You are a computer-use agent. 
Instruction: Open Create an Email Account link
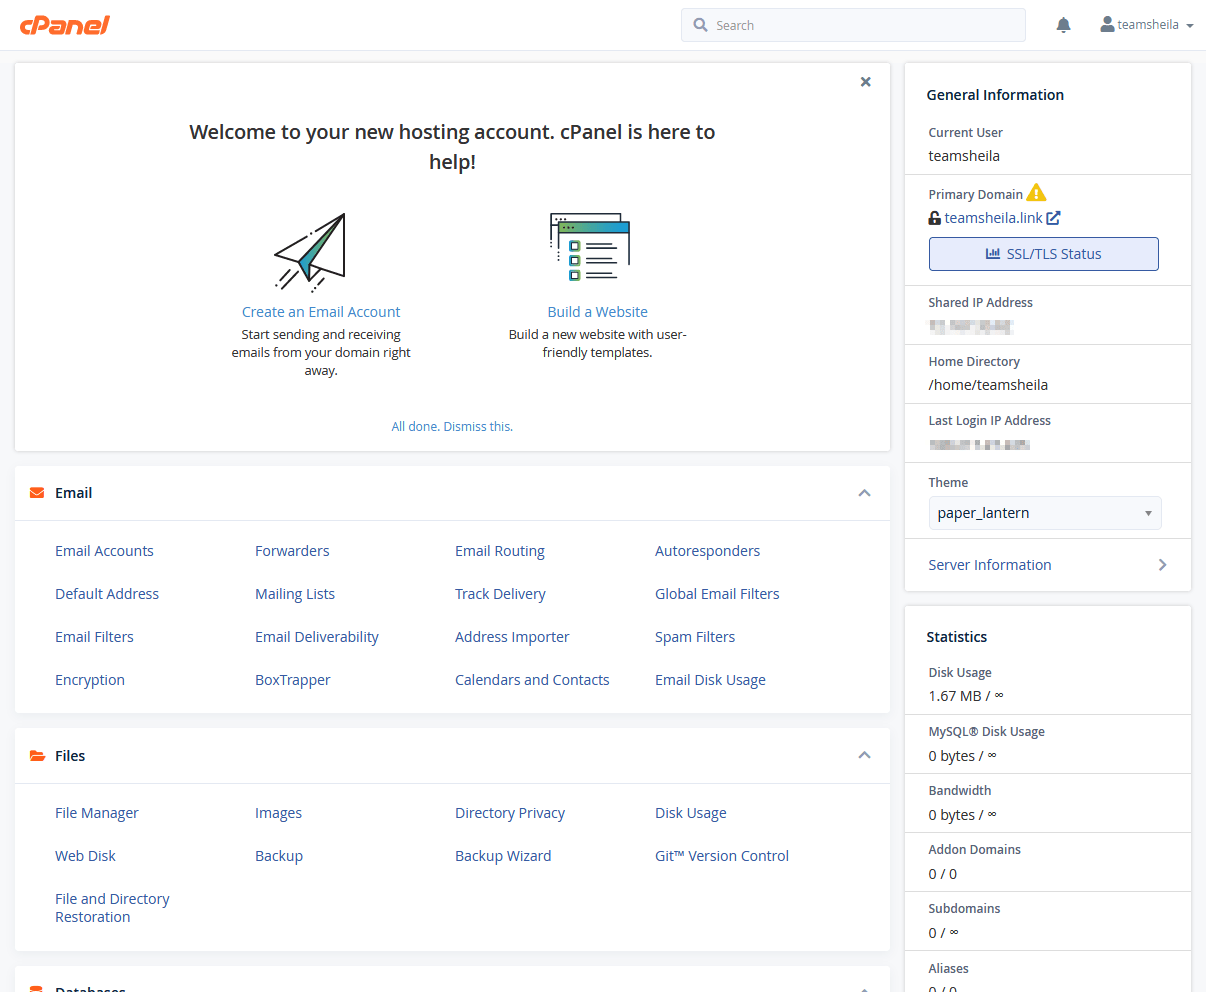pyautogui.click(x=321, y=312)
